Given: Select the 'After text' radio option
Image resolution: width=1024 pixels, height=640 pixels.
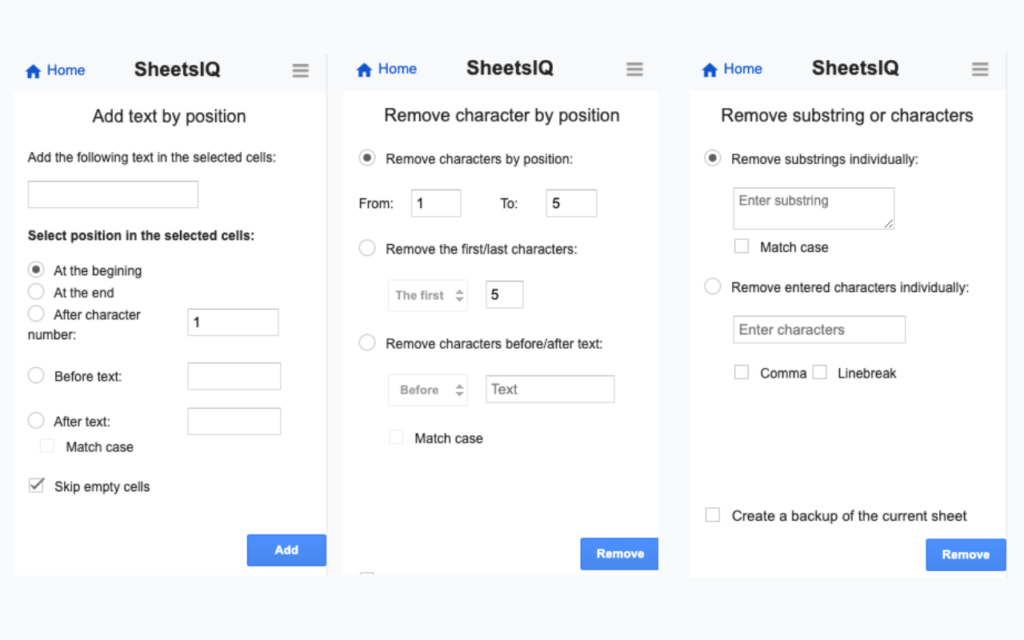Looking at the screenshot, I should 36,421.
